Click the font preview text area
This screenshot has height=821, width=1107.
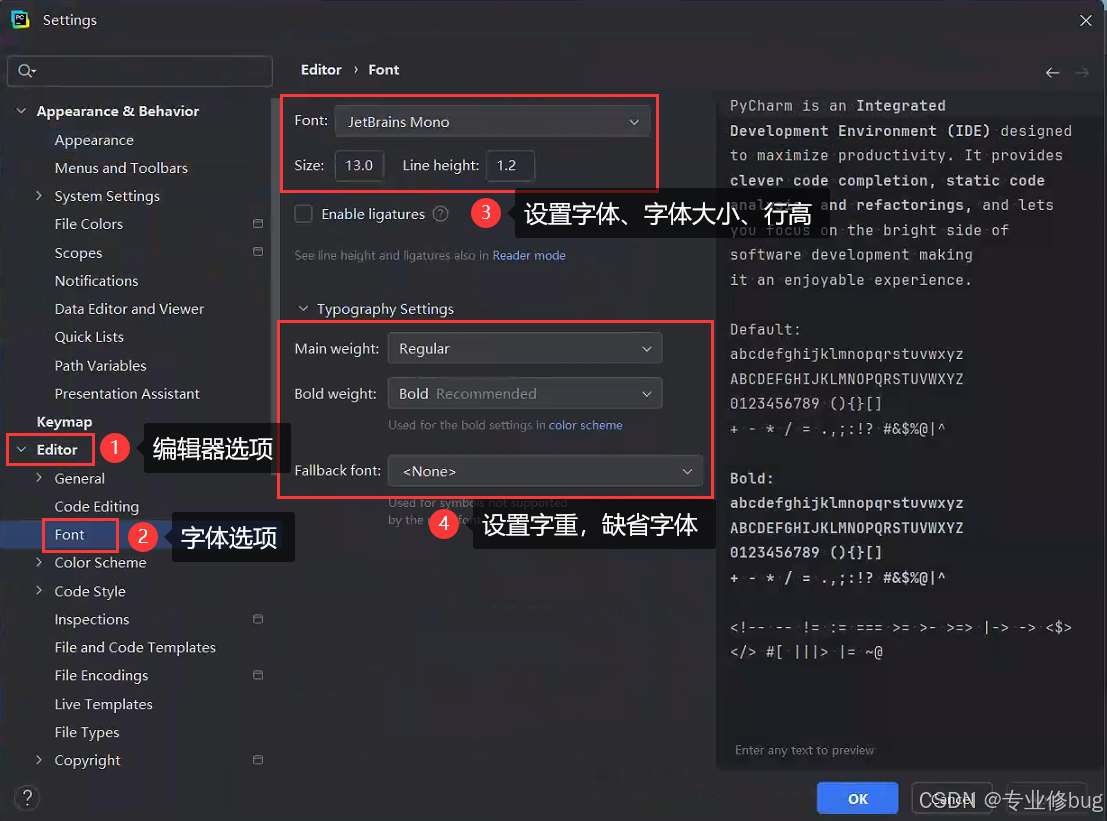point(907,429)
